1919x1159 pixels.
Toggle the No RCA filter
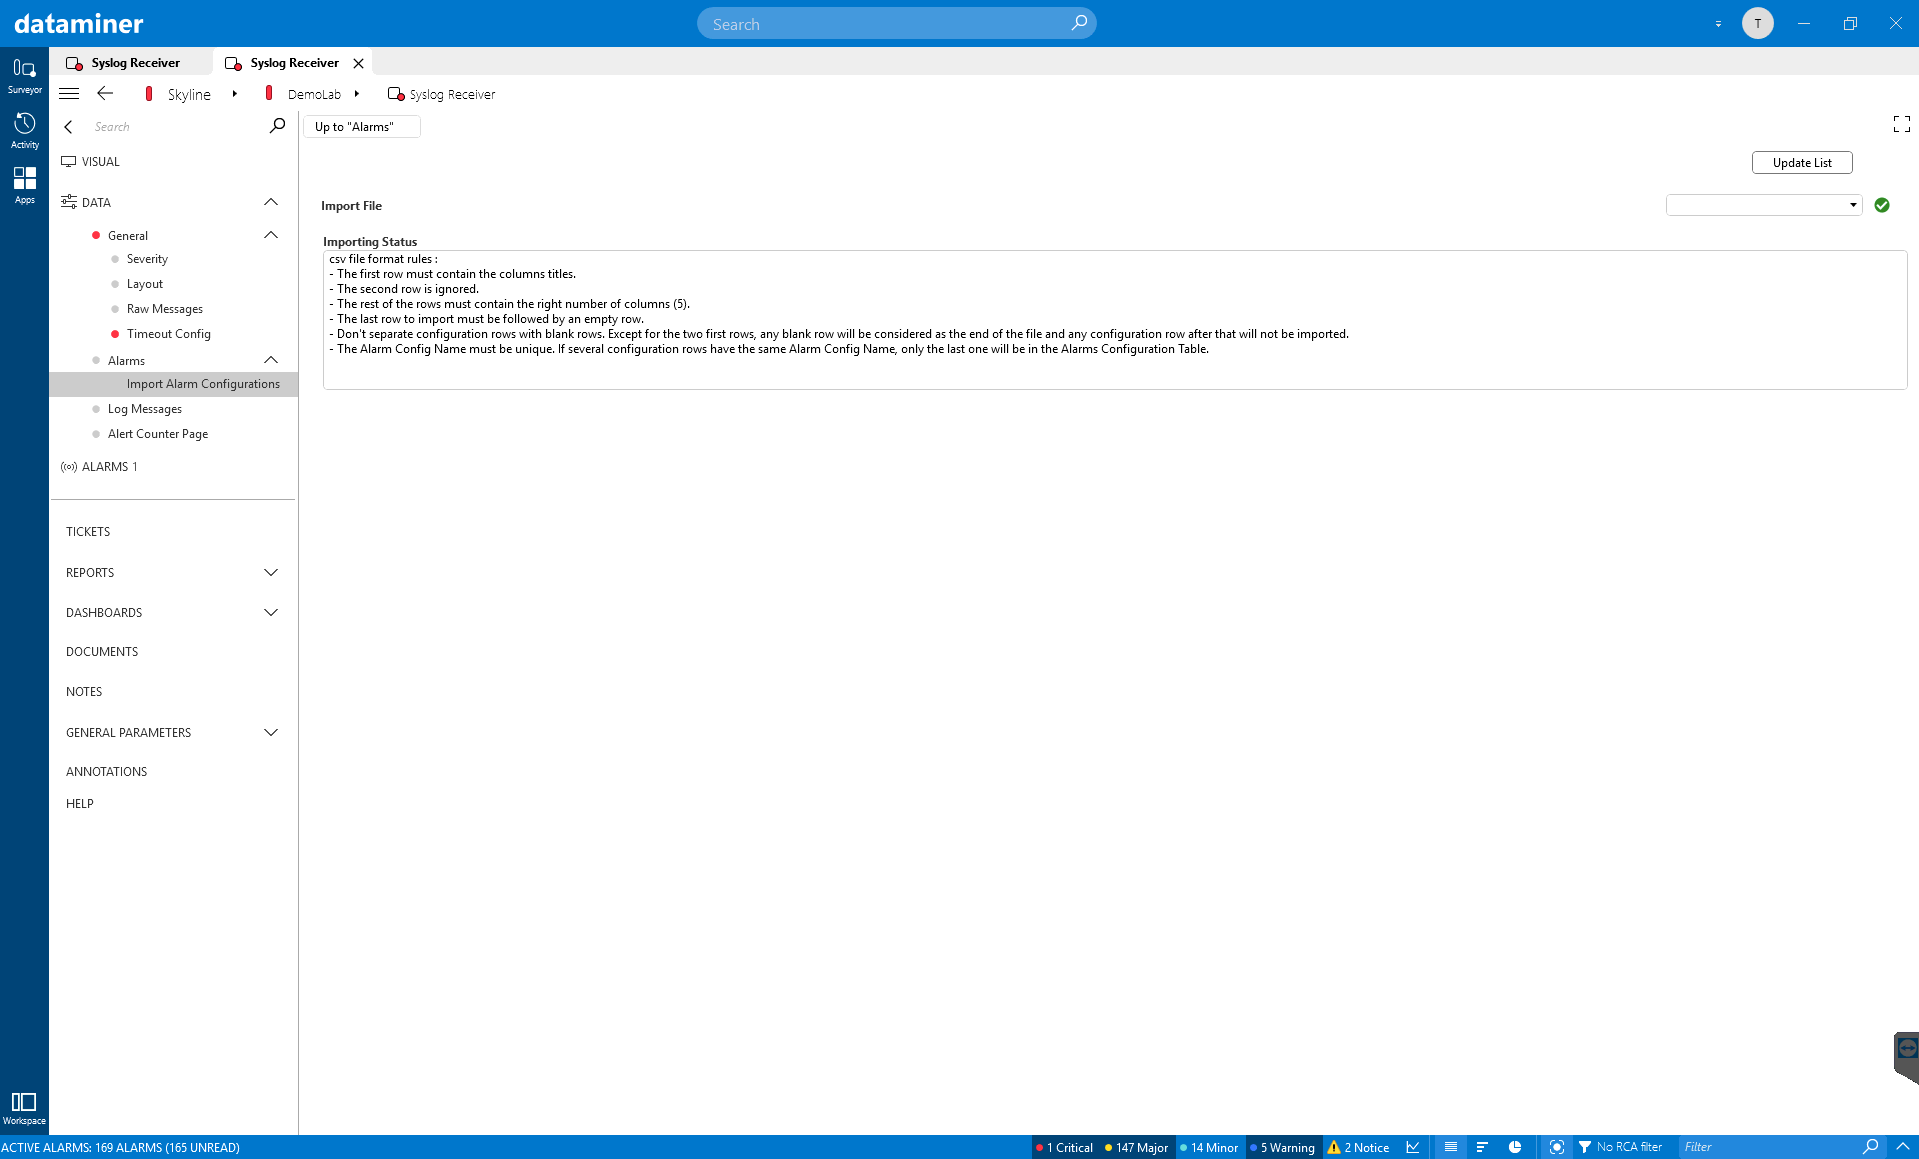(x=1620, y=1147)
